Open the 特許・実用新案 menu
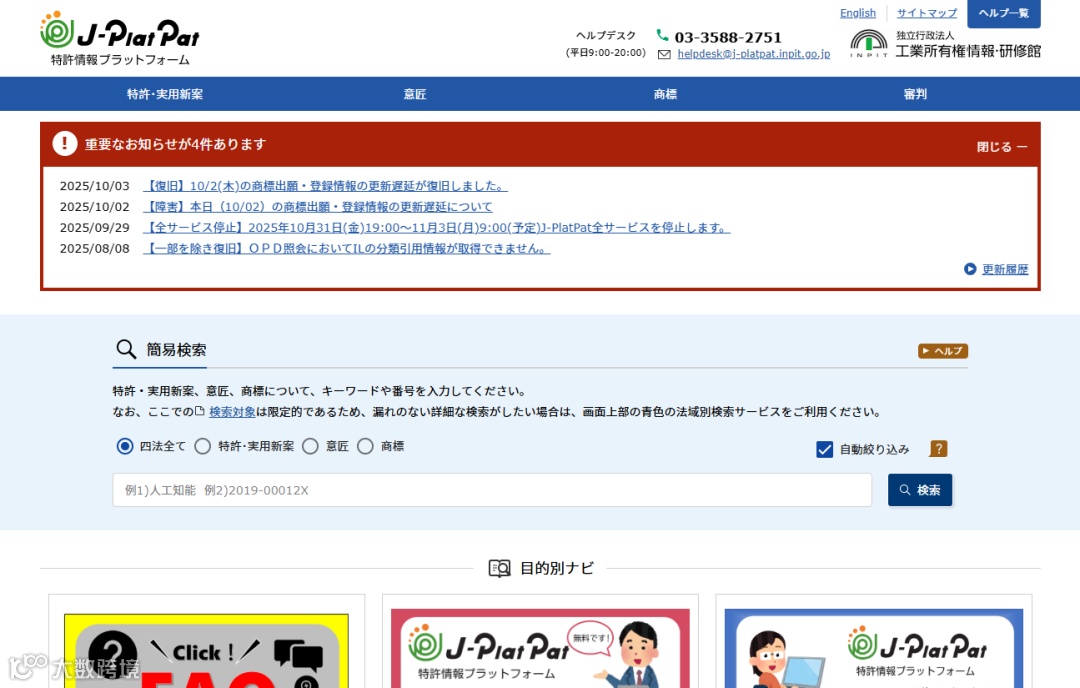Image resolution: width=1080 pixels, height=688 pixels. pyautogui.click(x=165, y=94)
